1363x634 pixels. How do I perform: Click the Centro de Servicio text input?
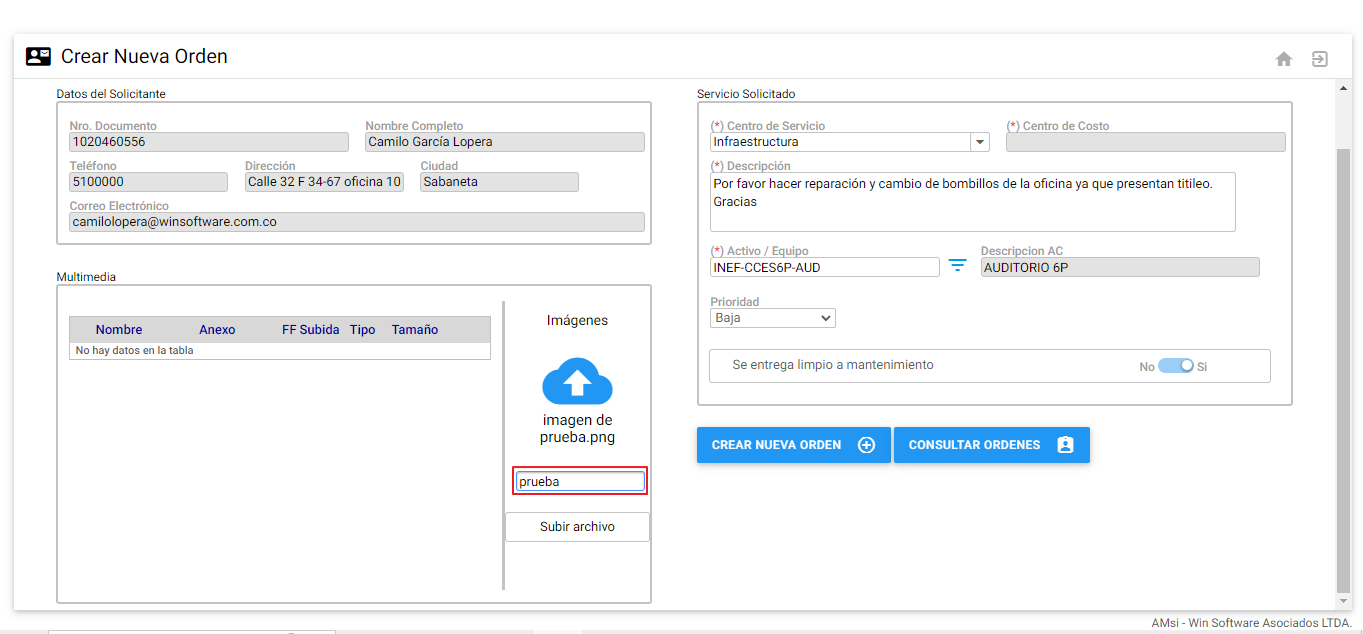840,142
